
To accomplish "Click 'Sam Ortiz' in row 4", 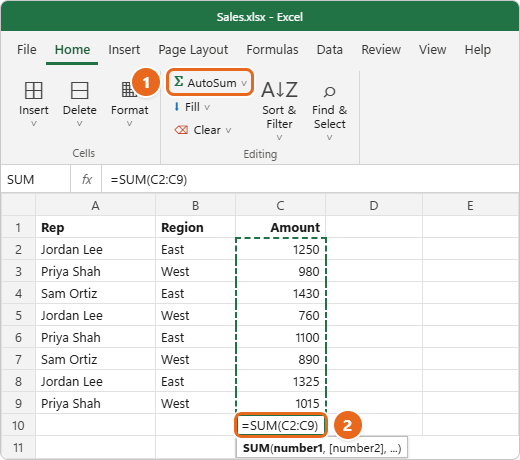I will [x=95, y=293].
